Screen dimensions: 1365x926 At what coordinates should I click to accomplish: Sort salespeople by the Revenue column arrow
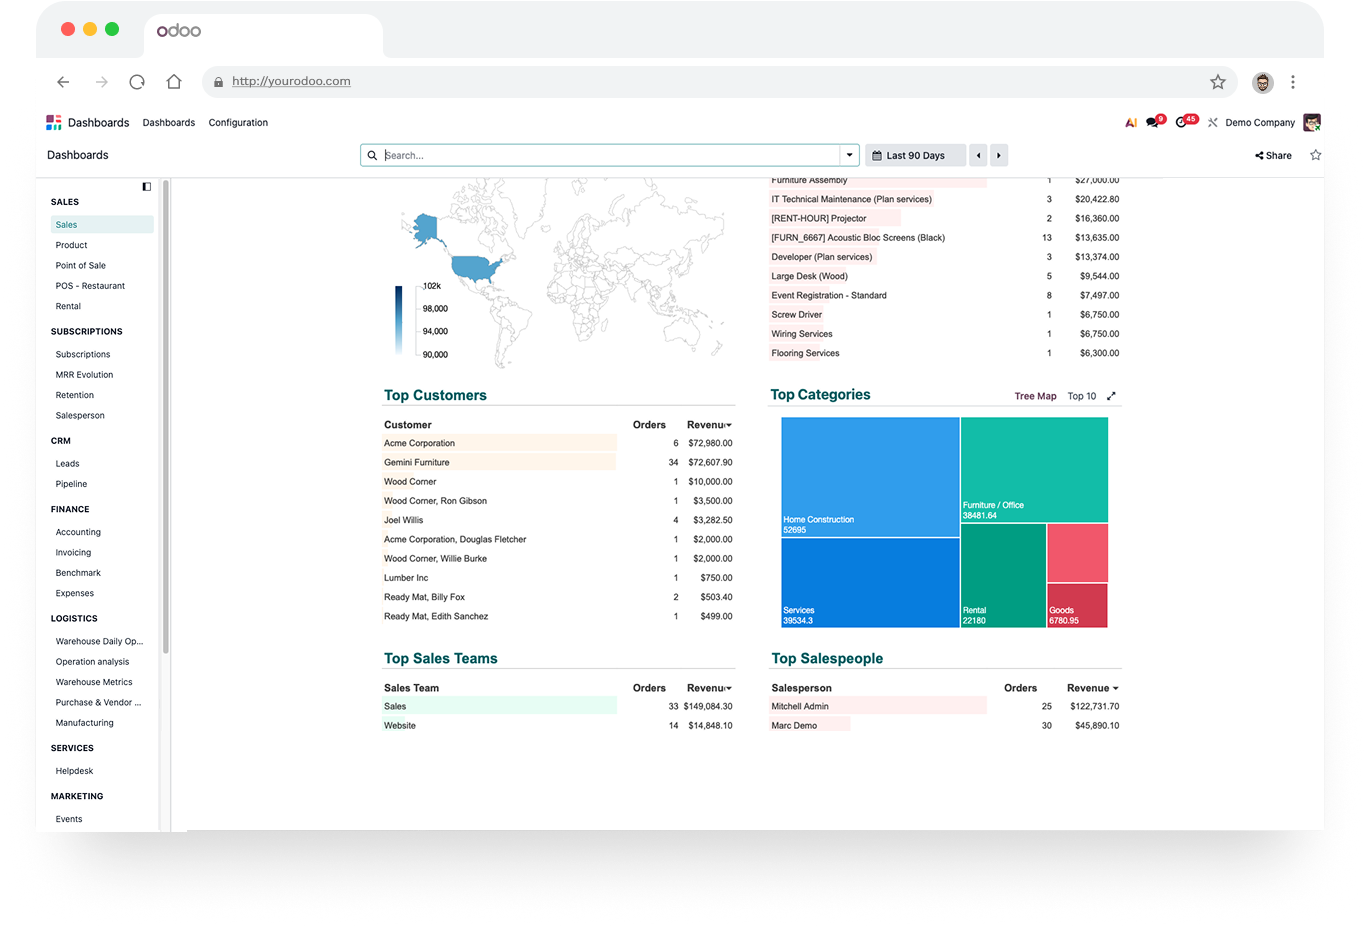point(1115,688)
